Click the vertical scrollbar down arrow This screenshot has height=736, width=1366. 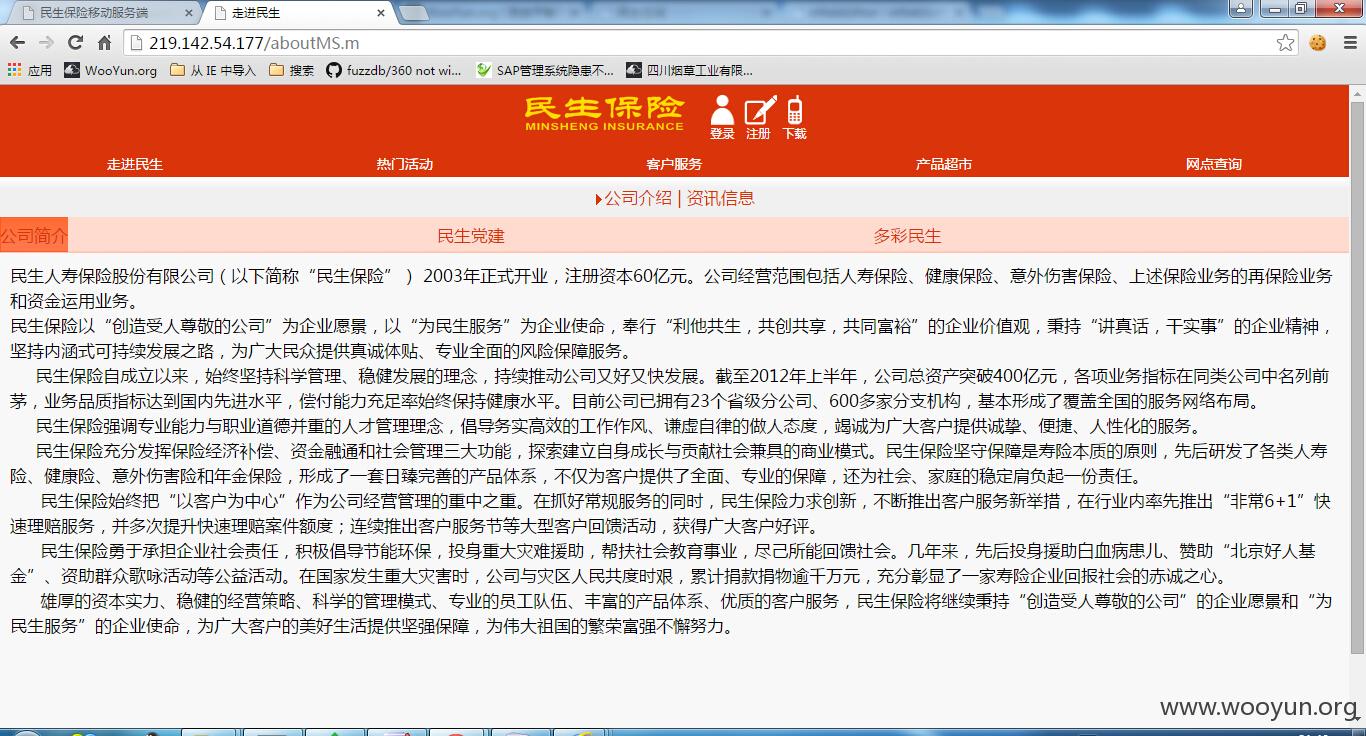click(x=1357, y=718)
